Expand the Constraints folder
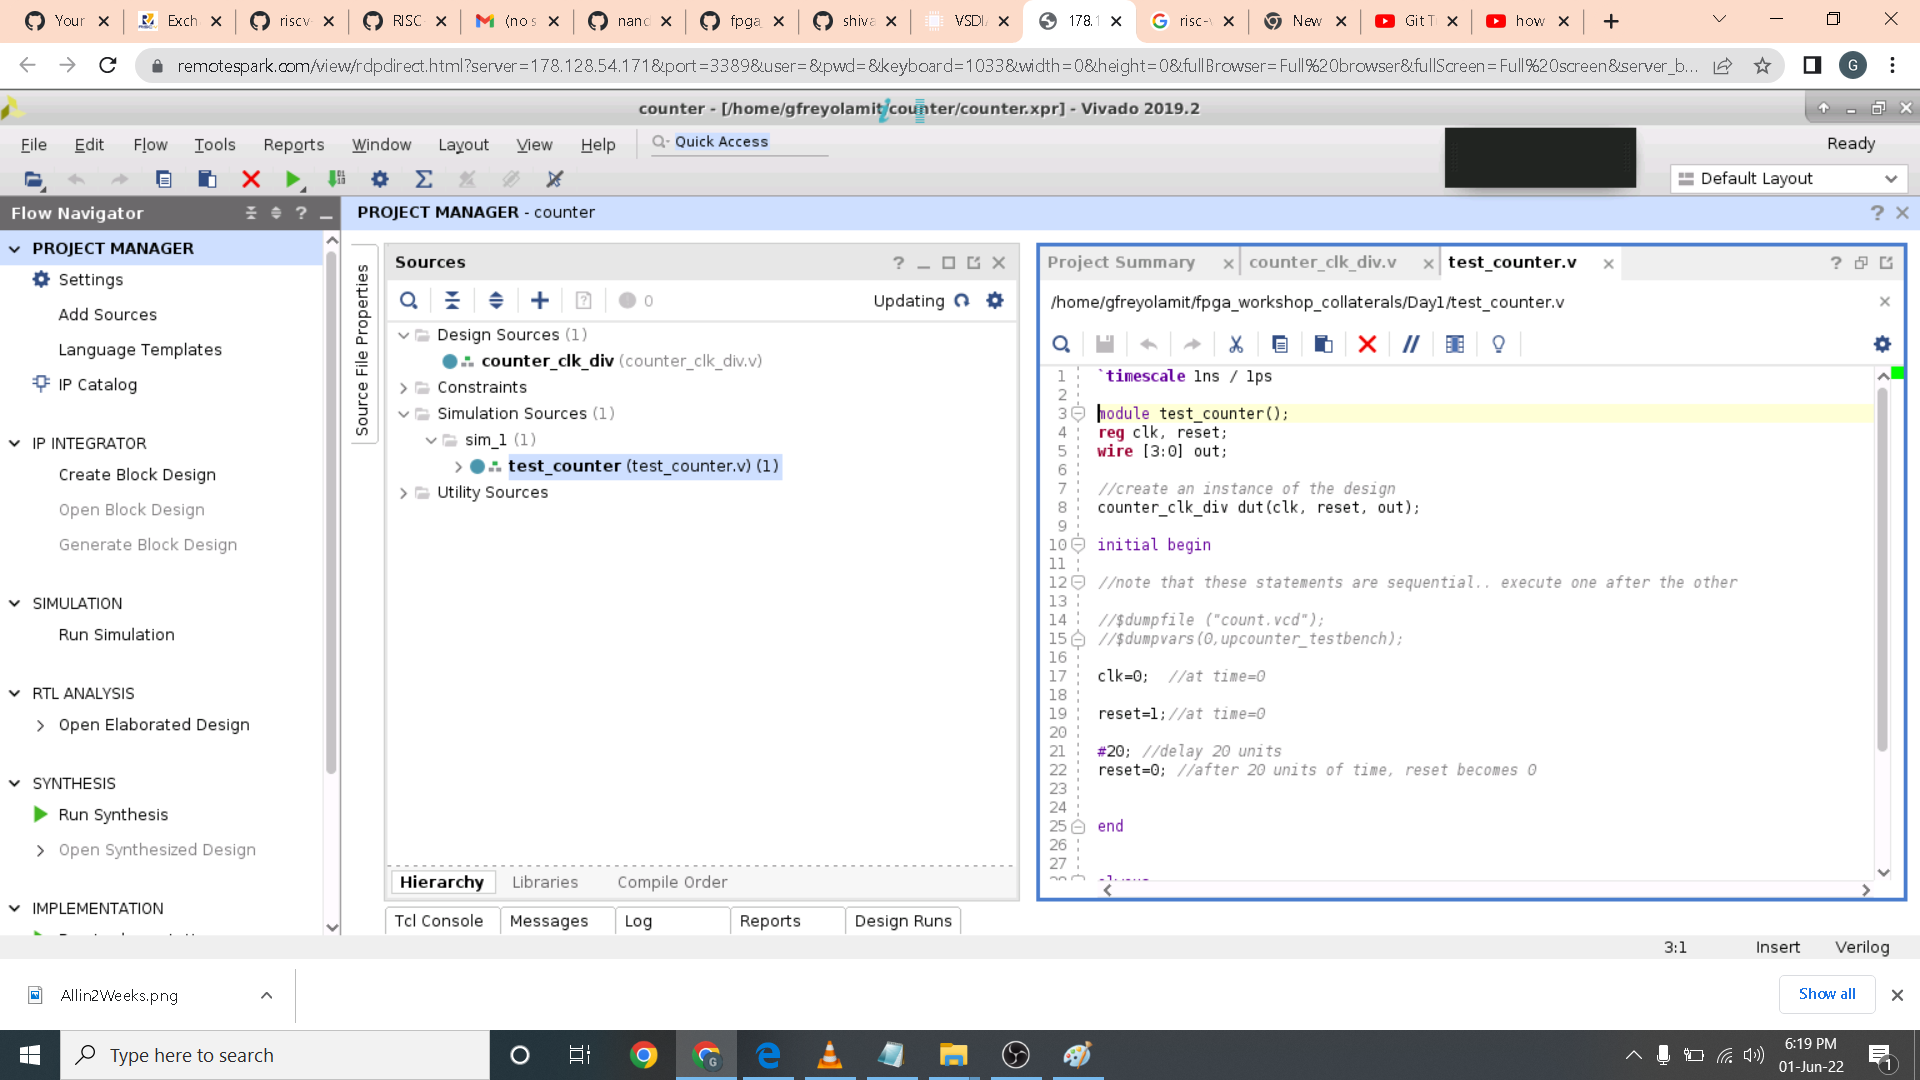 coord(404,387)
